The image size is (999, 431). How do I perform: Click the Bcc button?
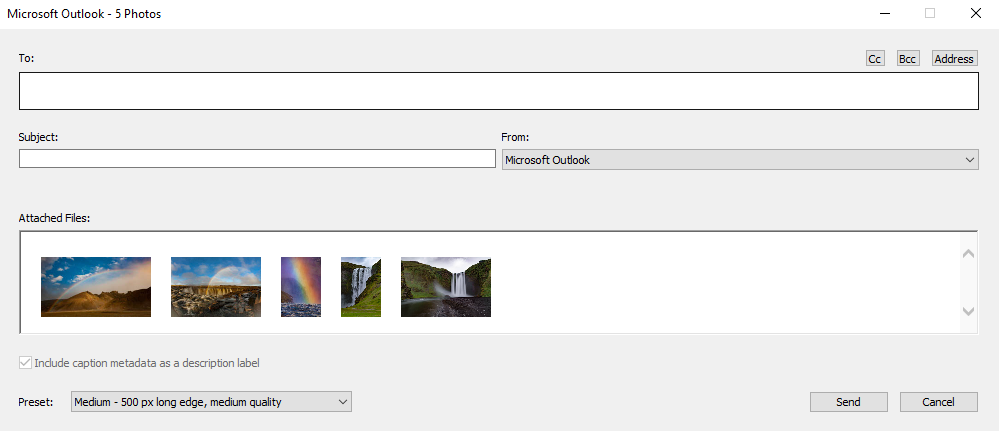pyautogui.click(x=908, y=59)
